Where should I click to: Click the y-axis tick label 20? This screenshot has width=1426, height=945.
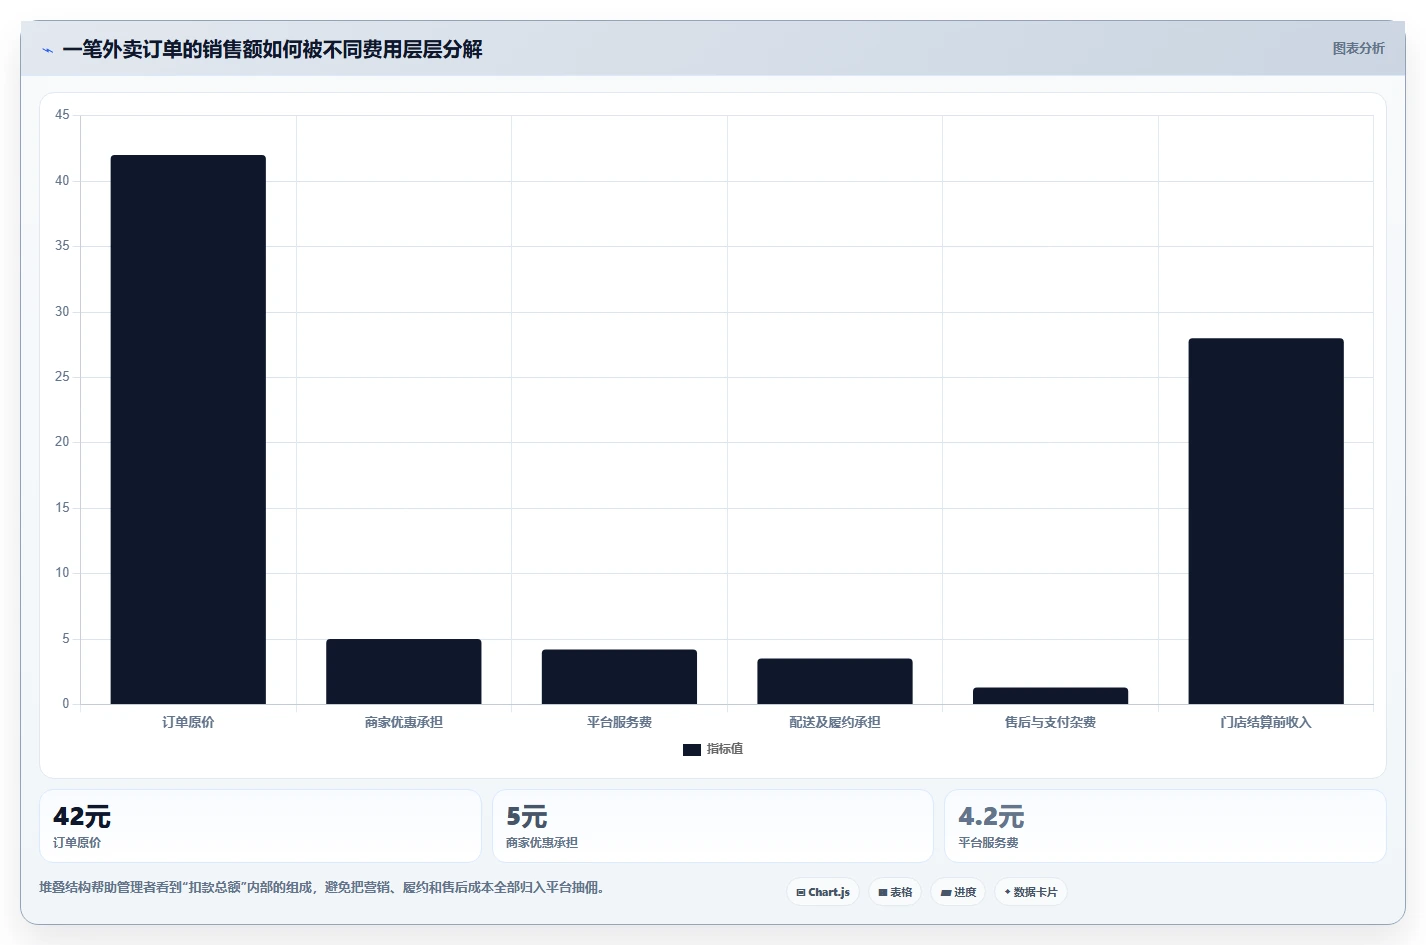pos(62,442)
